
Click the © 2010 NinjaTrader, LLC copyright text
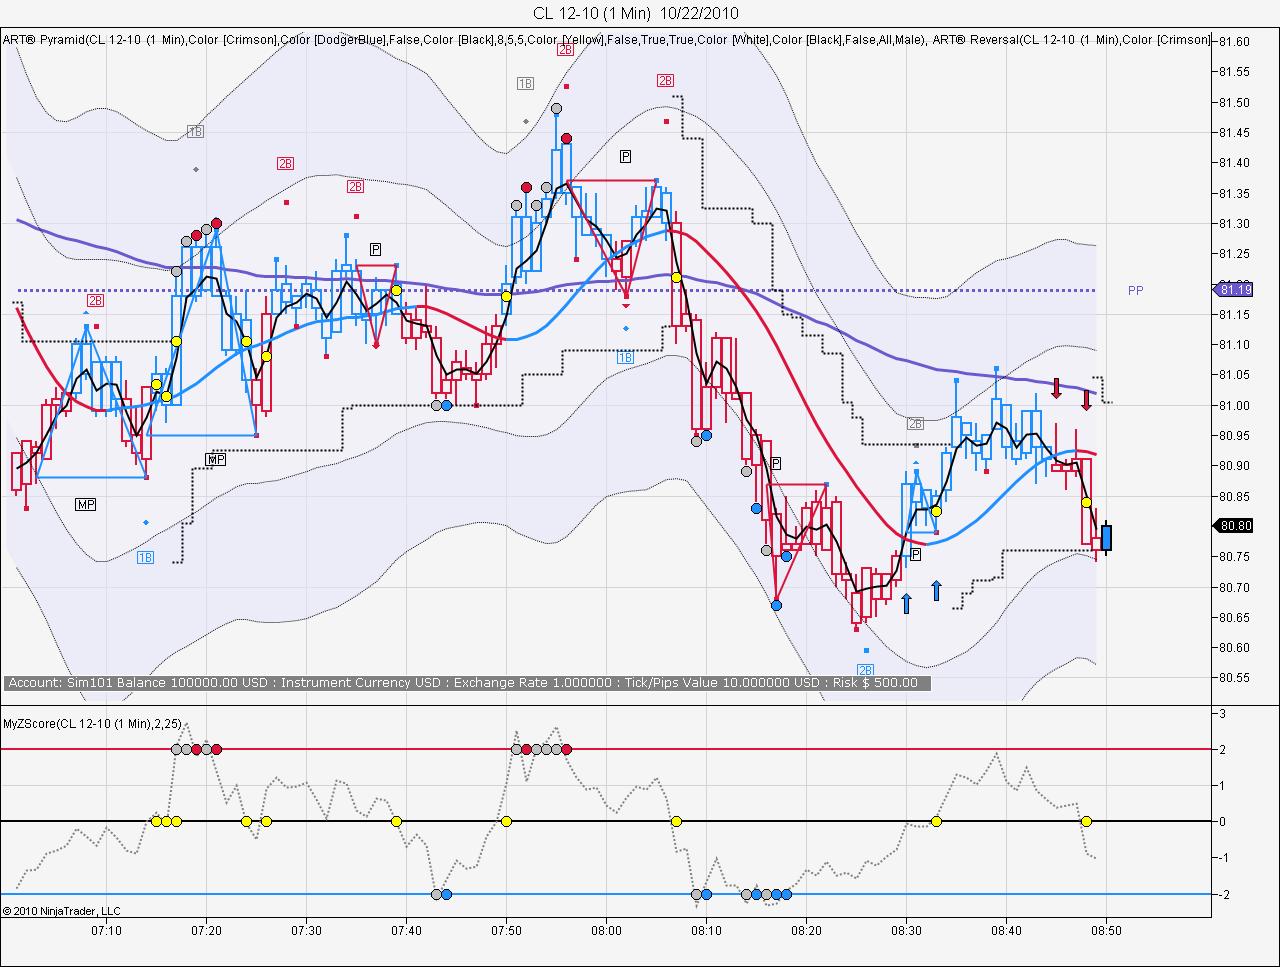tap(62, 911)
